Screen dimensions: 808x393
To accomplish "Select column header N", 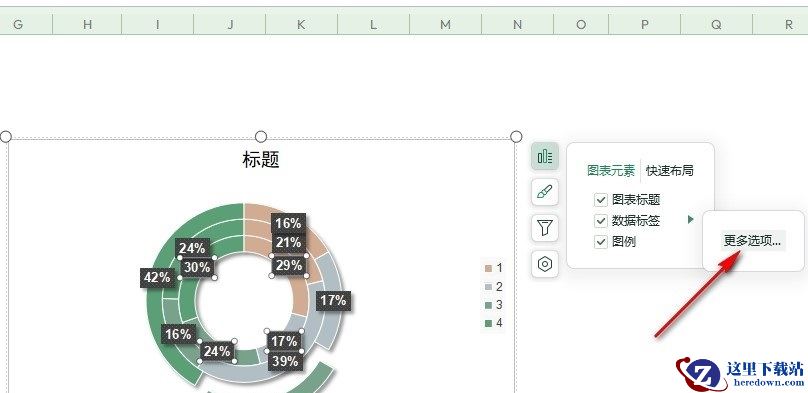I will [517, 24].
